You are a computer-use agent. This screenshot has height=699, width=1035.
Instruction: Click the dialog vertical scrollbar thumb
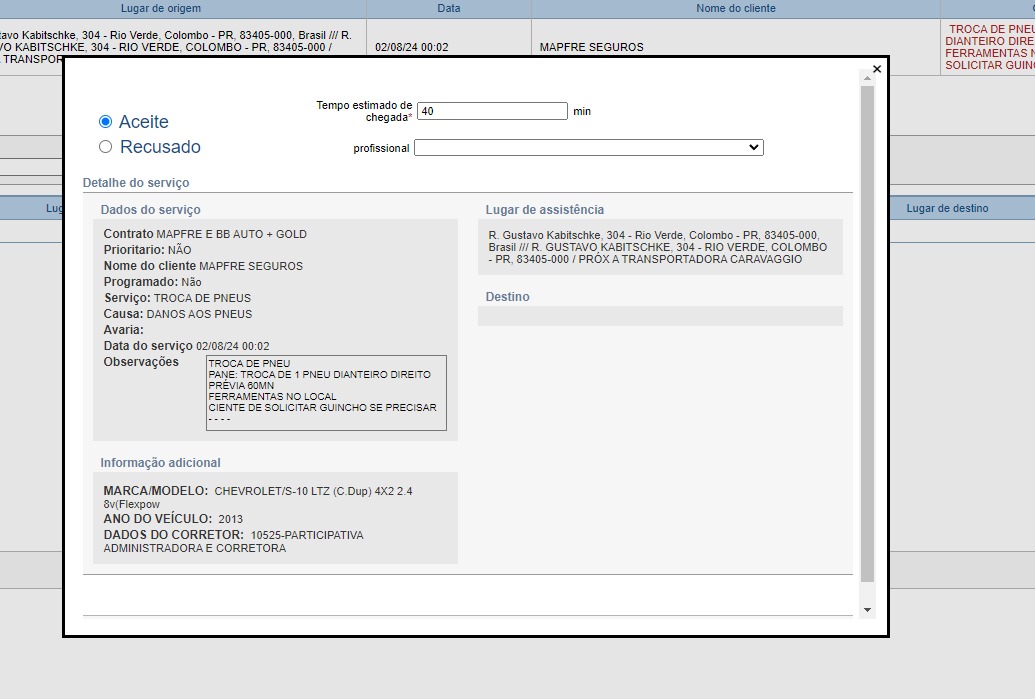[x=867, y=333]
